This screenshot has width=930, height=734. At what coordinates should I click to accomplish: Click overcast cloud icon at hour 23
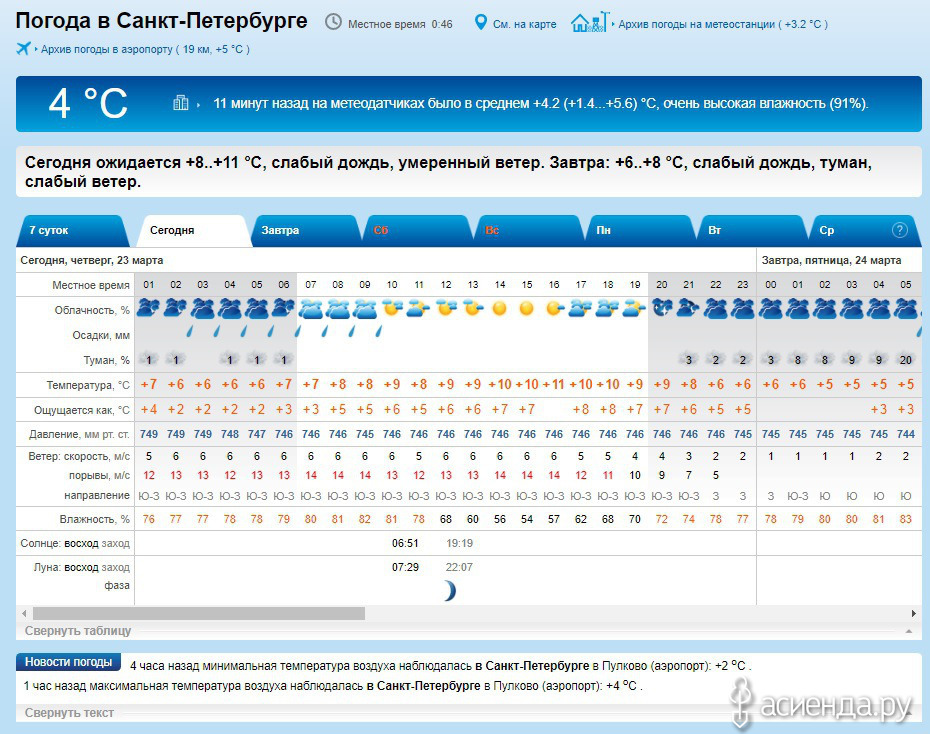(743, 308)
